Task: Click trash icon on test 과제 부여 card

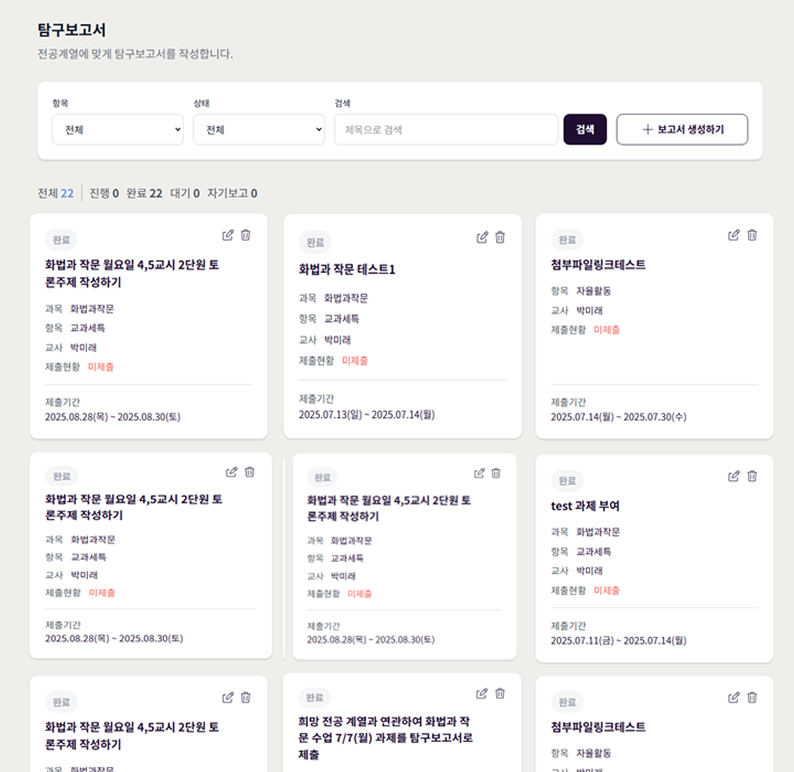Action: (752, 476)
